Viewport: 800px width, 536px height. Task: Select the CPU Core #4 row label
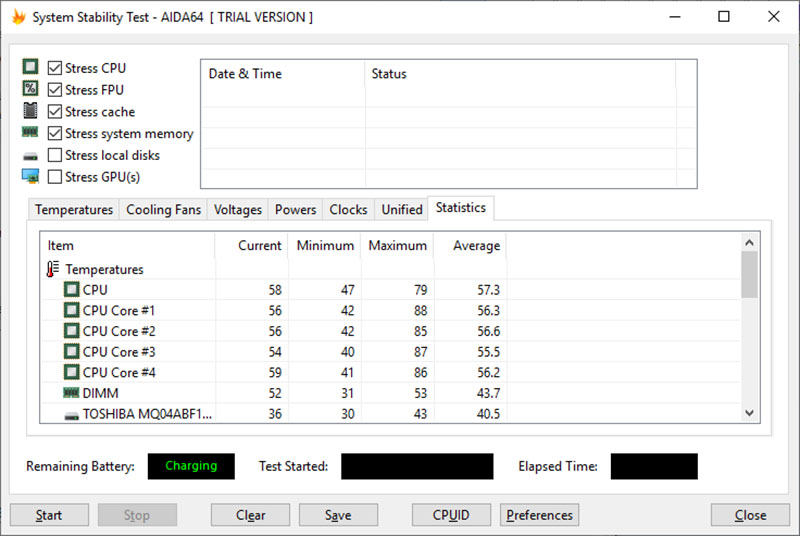click(x=118, y=372)
